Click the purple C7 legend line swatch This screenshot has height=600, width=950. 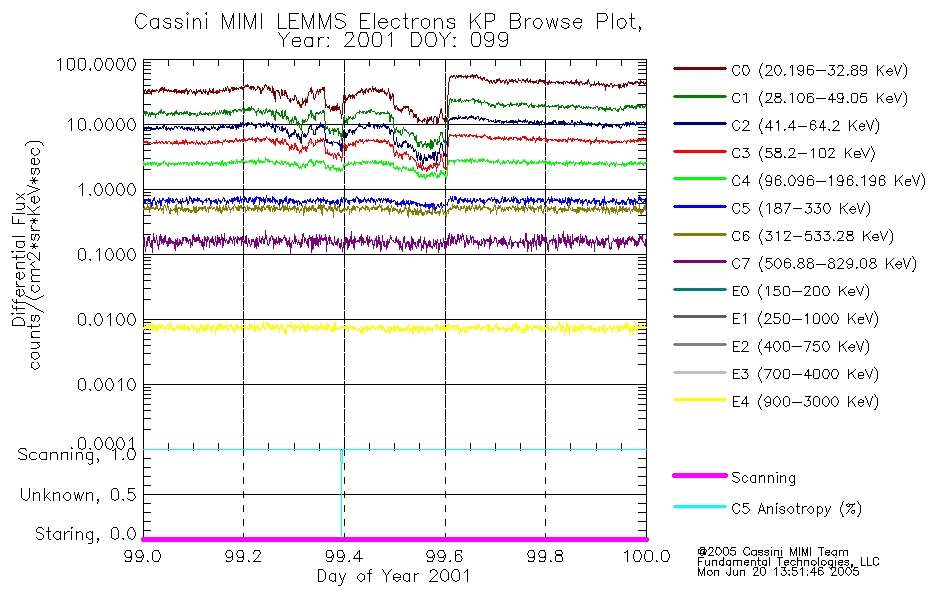pyautogui.click(x=700, y=262)
